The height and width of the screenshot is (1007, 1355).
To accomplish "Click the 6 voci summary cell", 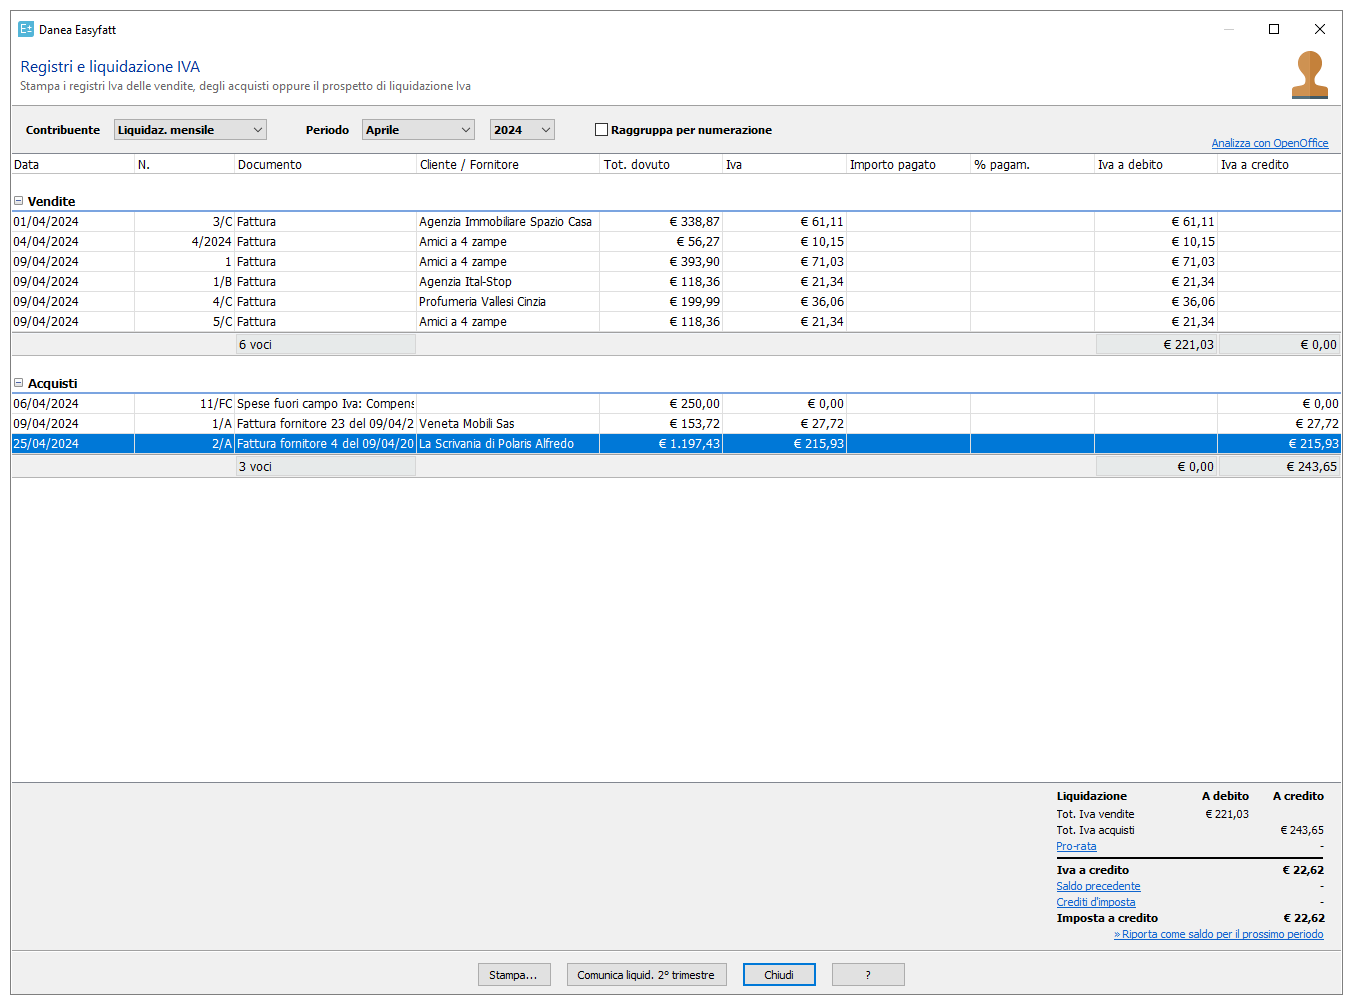I will (325, 345).
